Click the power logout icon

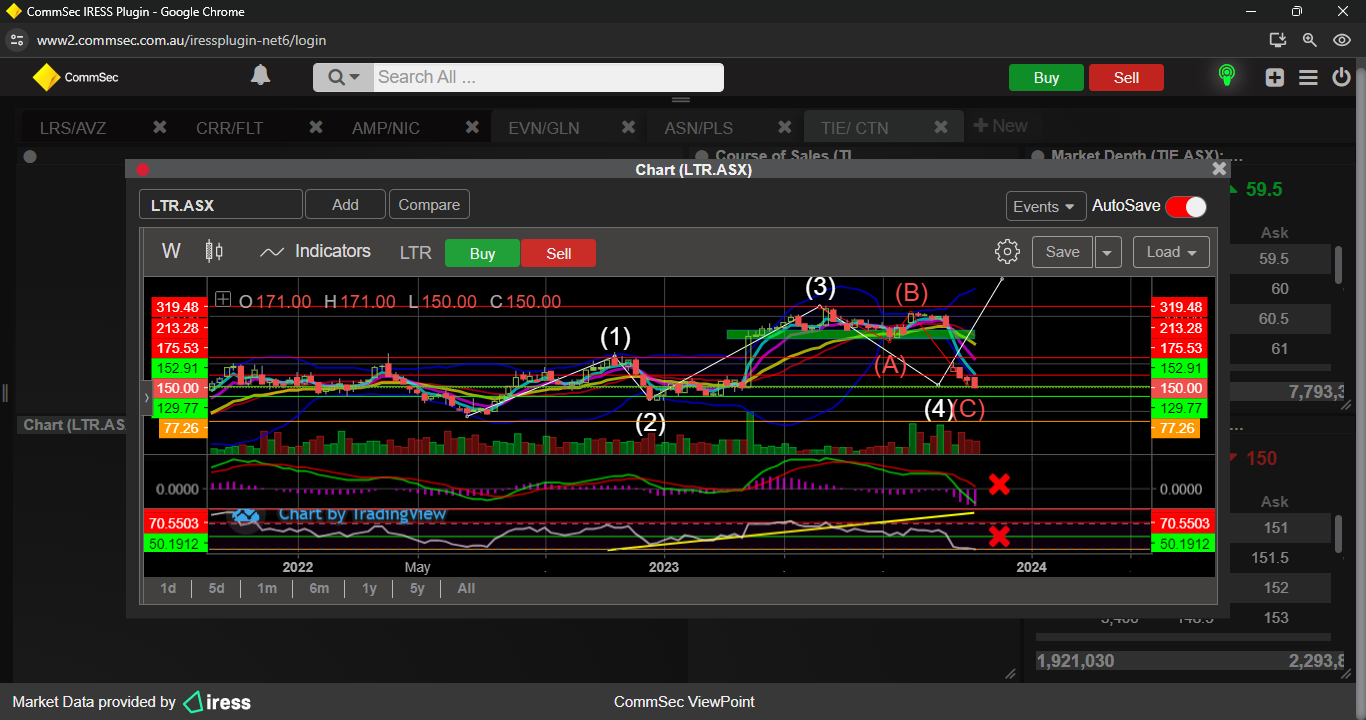click(1342, 78)
